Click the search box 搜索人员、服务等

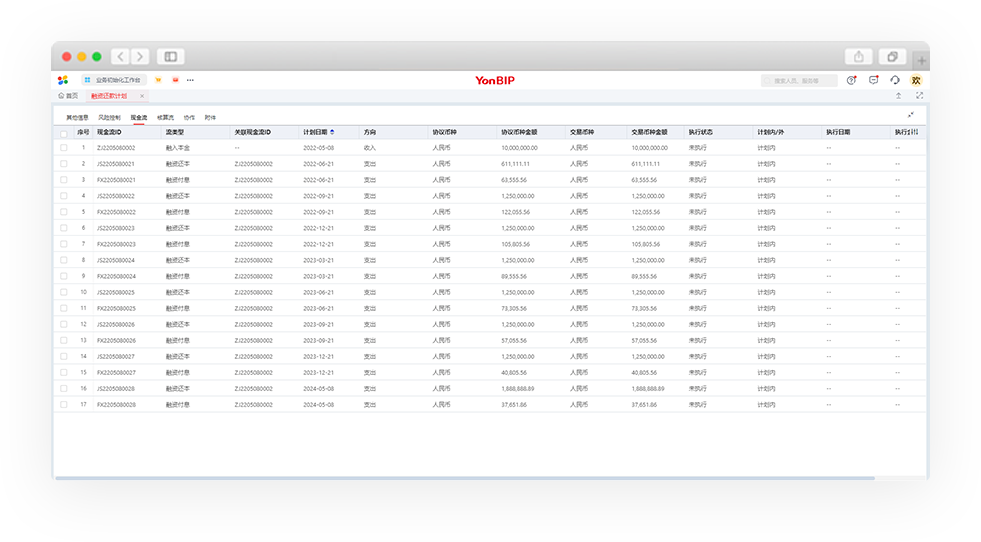[799, 81]
